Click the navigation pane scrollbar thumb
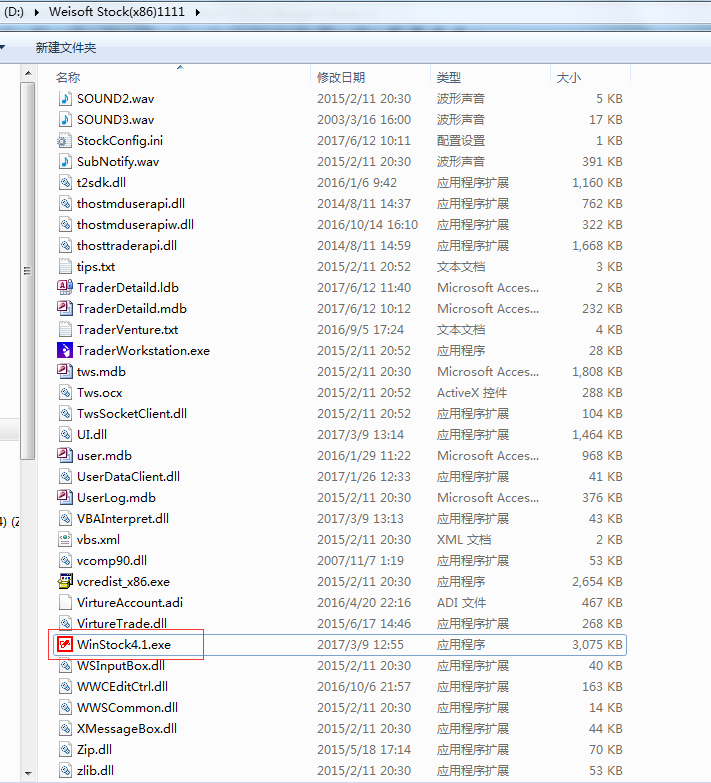The height and width of the screenshot is (783, 711). (27, 271)
